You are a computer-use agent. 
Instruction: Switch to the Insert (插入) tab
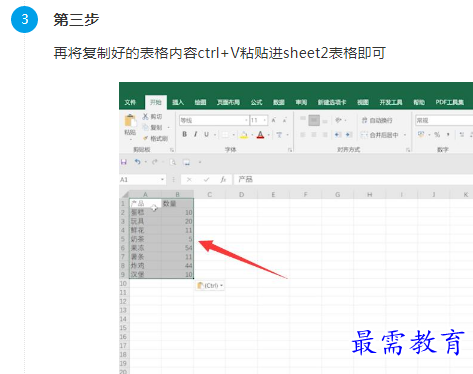coord(178,102)
